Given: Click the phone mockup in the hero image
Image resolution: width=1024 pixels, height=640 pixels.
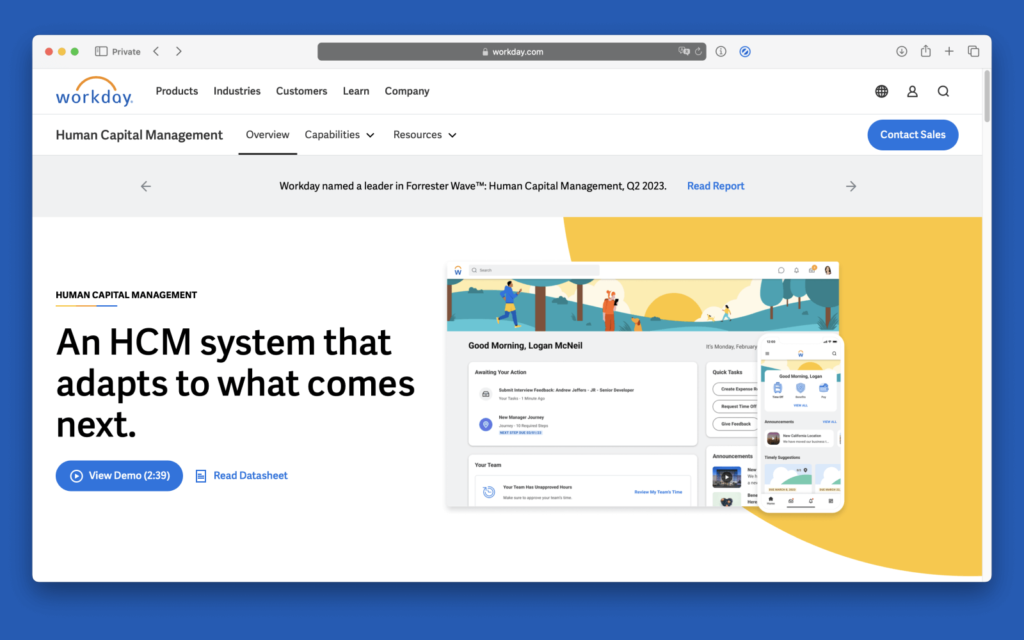Looking at the screenshot, I should click(x=801, y=423).
